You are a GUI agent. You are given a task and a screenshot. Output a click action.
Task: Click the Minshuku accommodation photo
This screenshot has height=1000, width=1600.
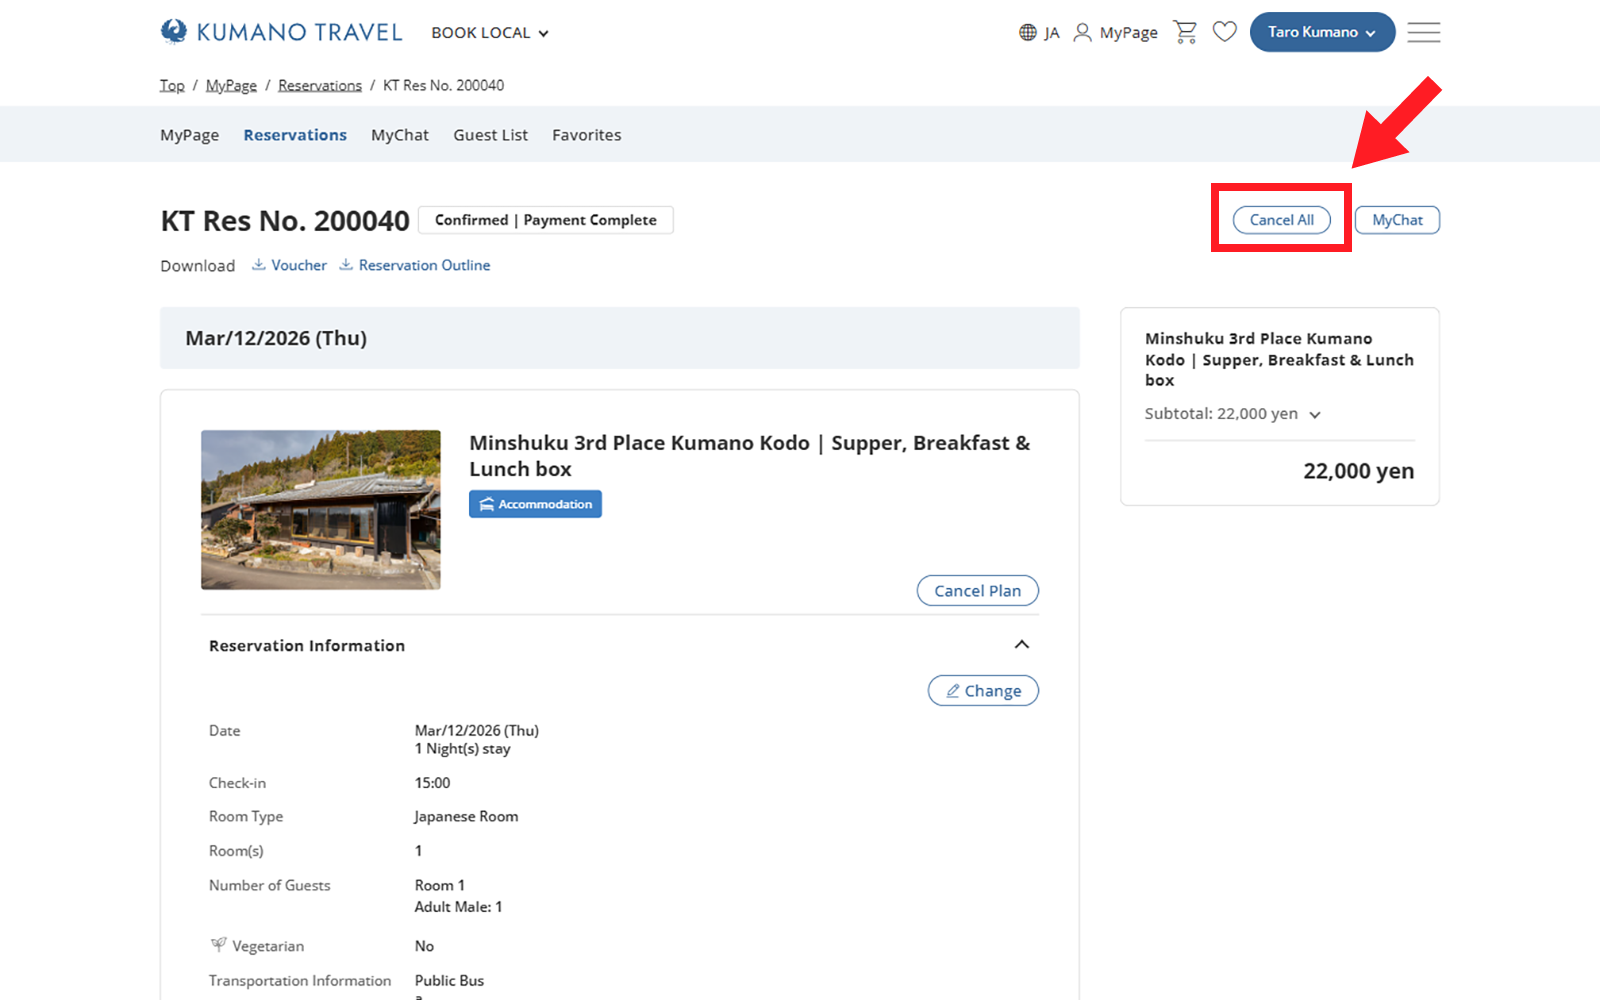[x=320, y=510]
